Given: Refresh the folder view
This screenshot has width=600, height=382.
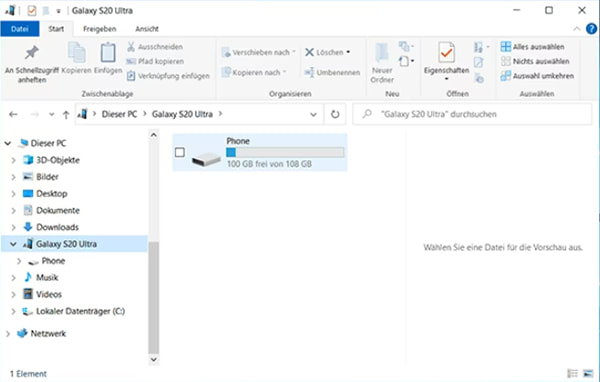Looking at the screenshot, I should 335,114.
